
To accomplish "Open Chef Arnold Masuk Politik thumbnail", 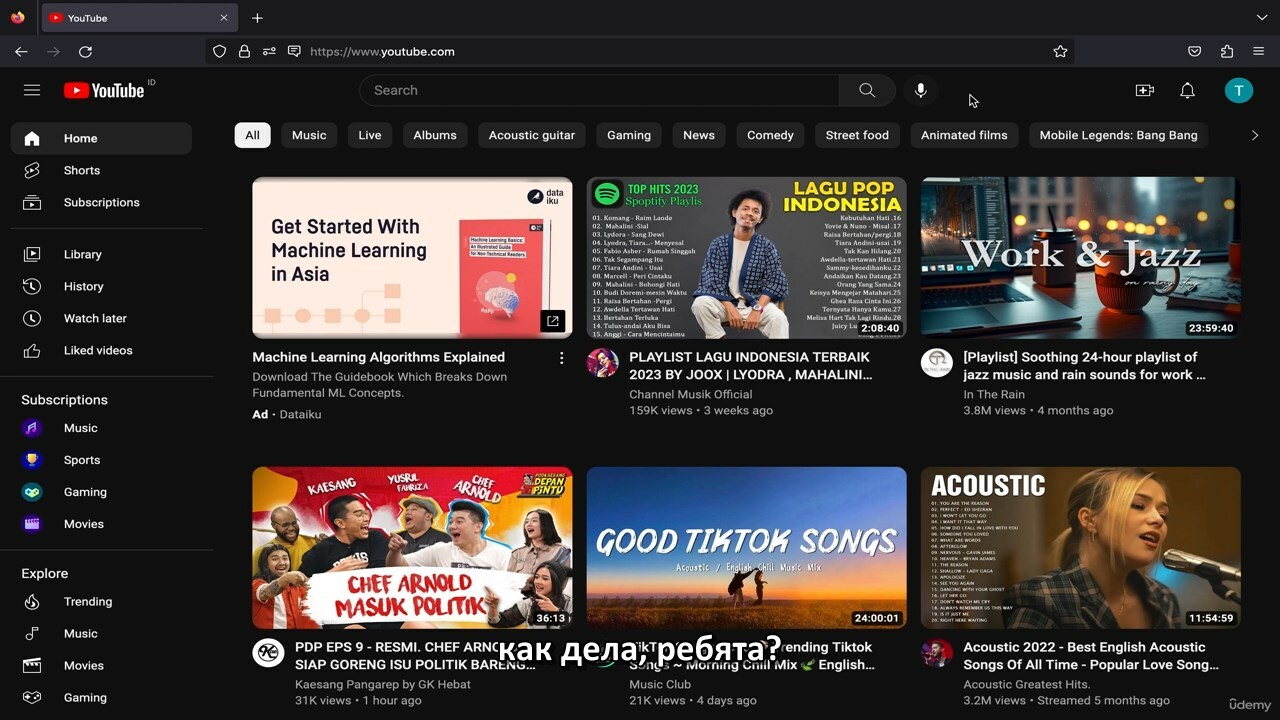I will 412,548.
